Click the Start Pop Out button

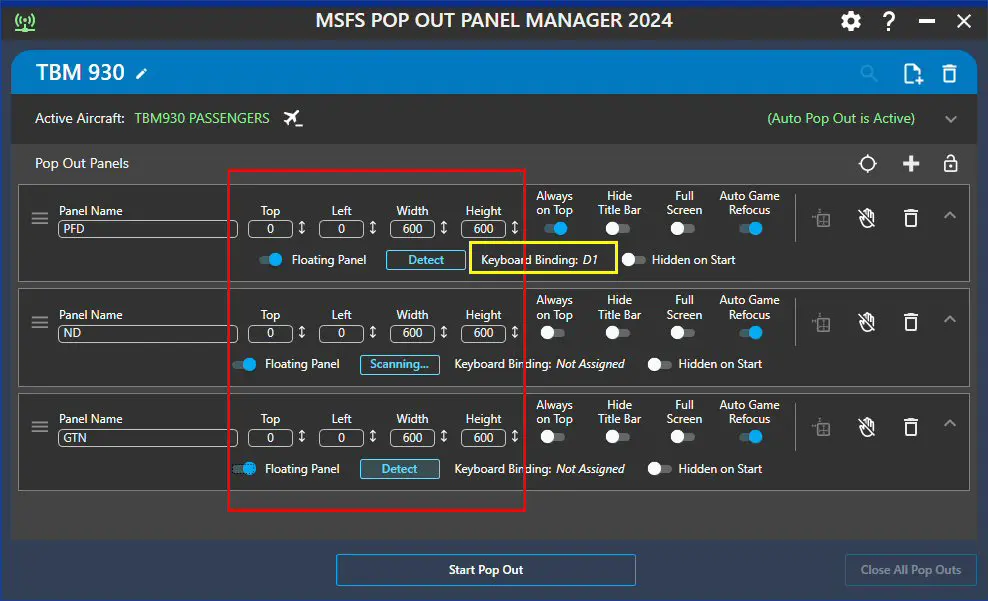point(486,570)
